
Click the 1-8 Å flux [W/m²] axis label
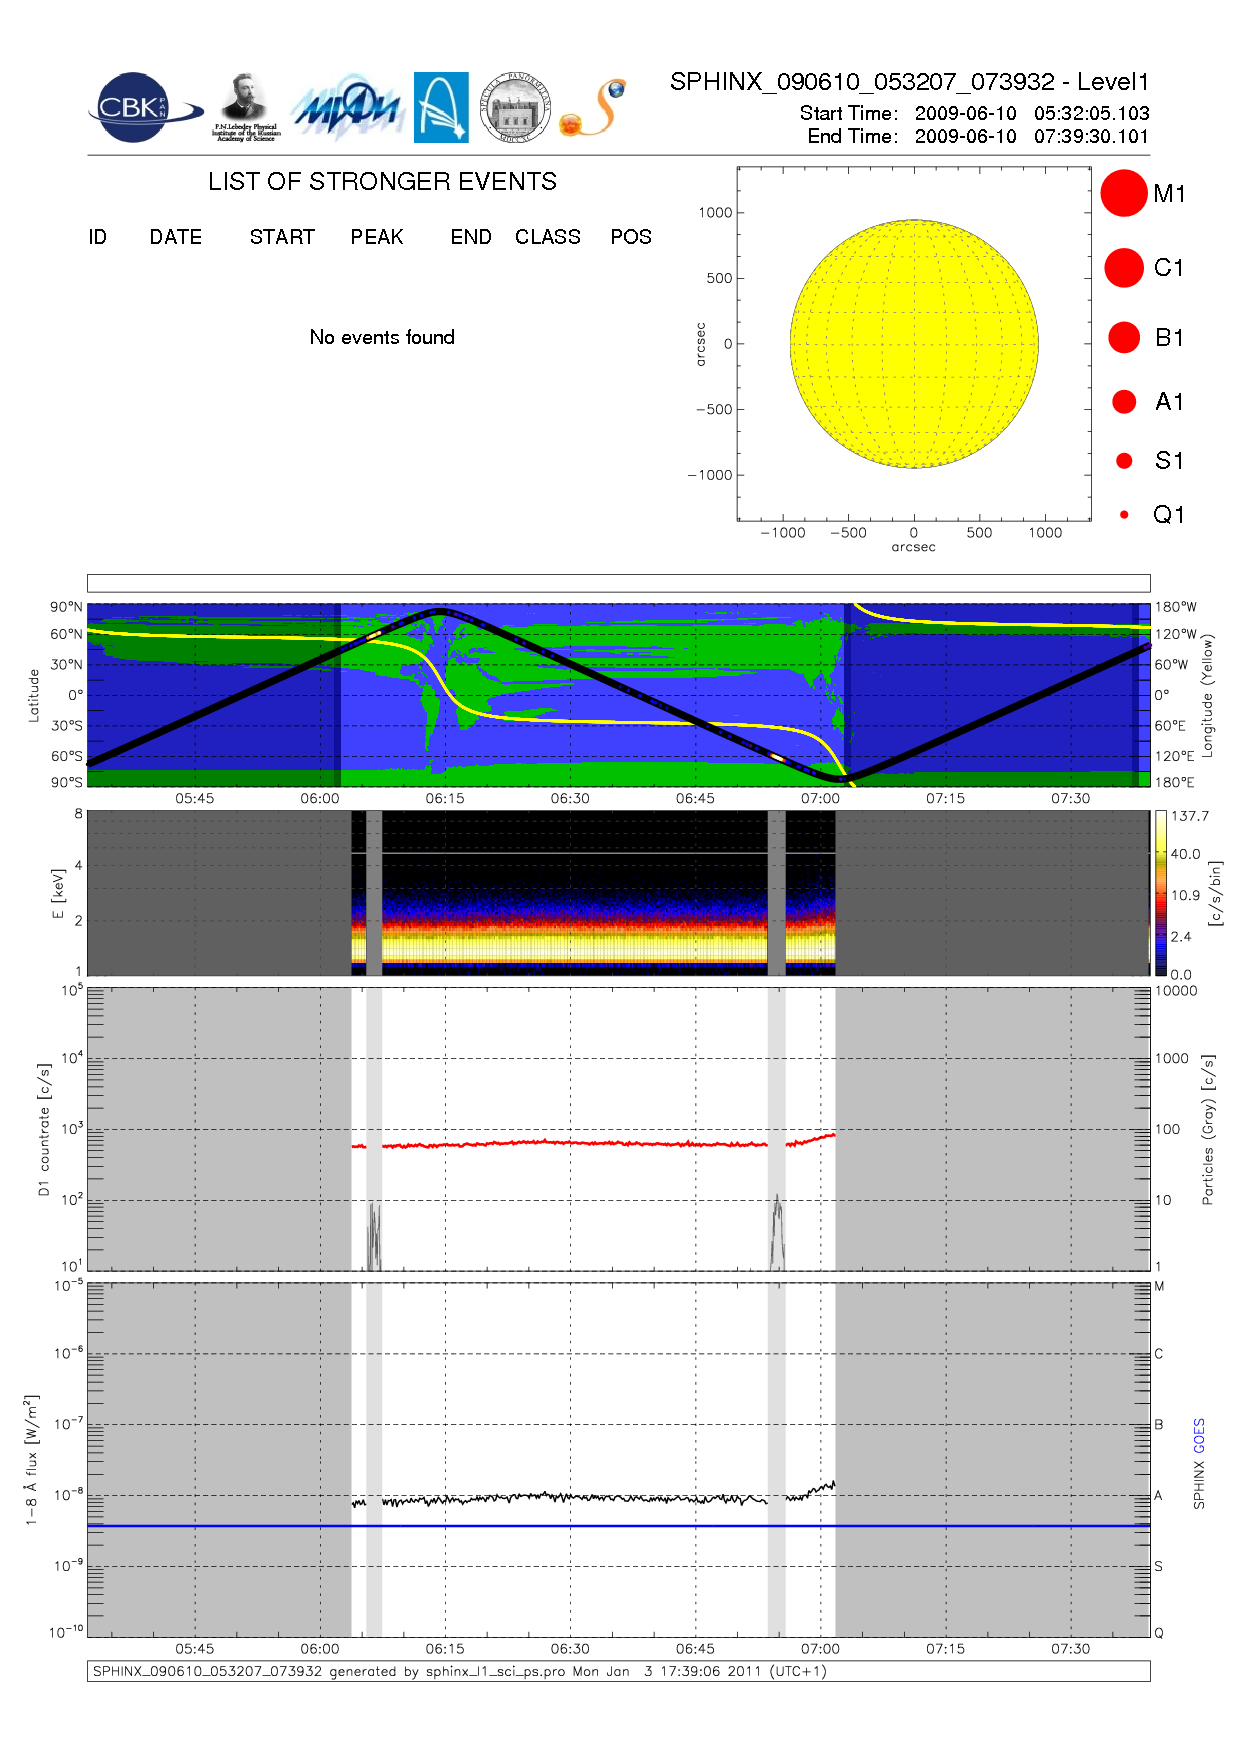click(x=32, y=1460)
